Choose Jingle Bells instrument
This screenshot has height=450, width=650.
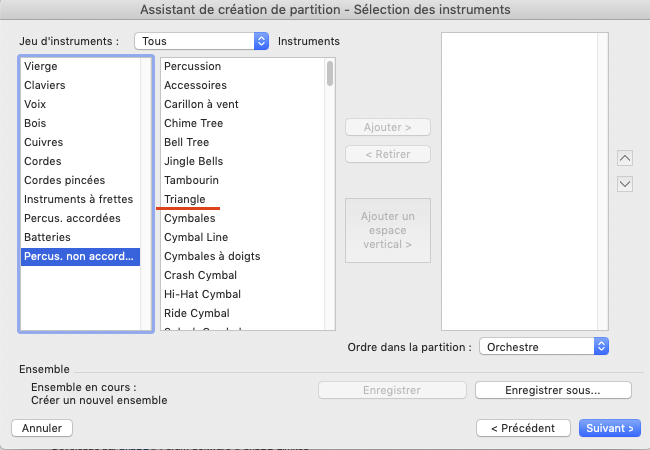tap(193, 161)
